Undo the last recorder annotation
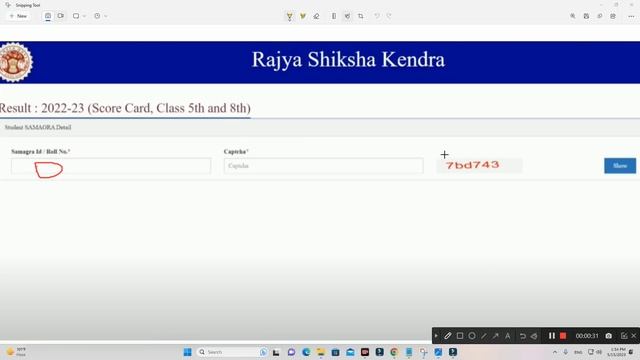Screen dimensions: 640x360 point(522,336)
